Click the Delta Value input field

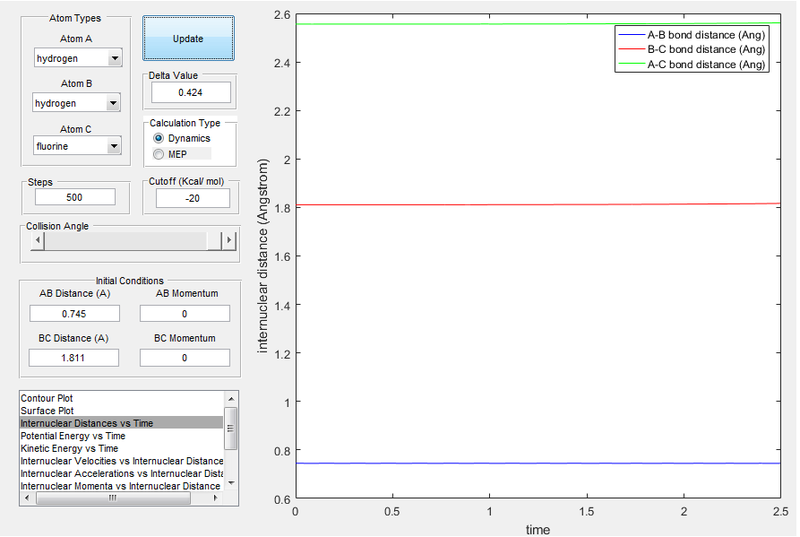190,93
